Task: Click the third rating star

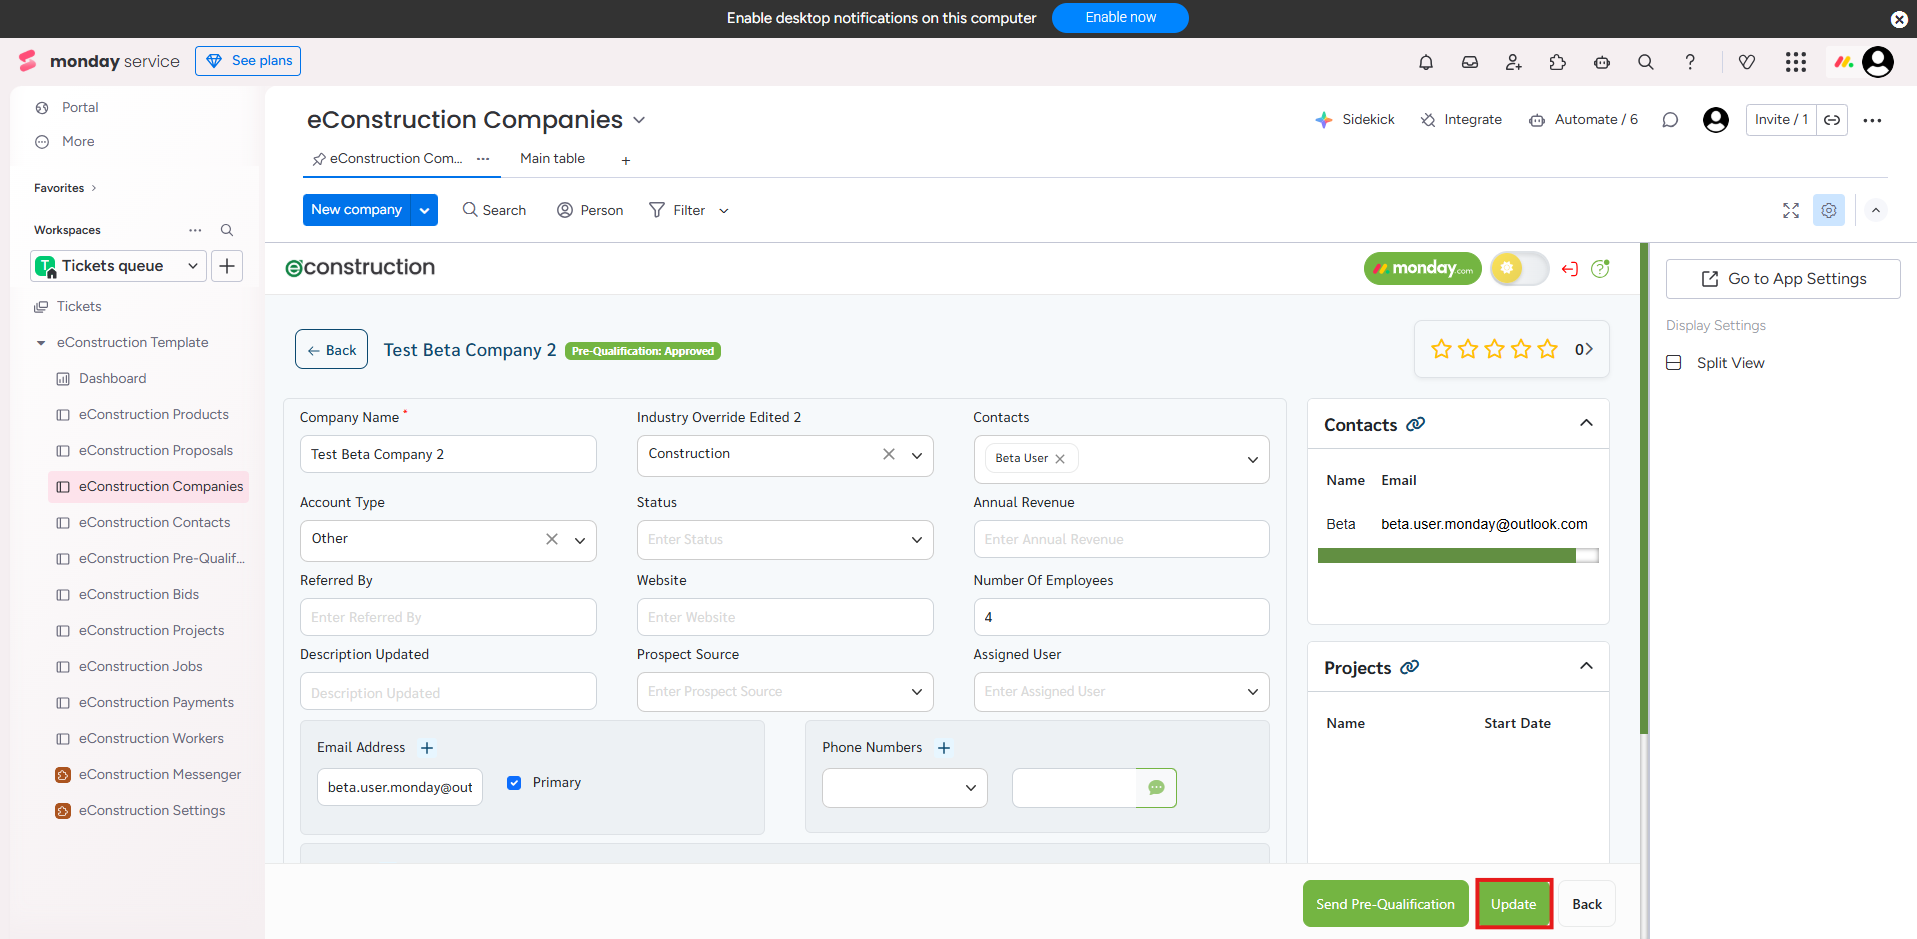Action: click(1494, 349)
